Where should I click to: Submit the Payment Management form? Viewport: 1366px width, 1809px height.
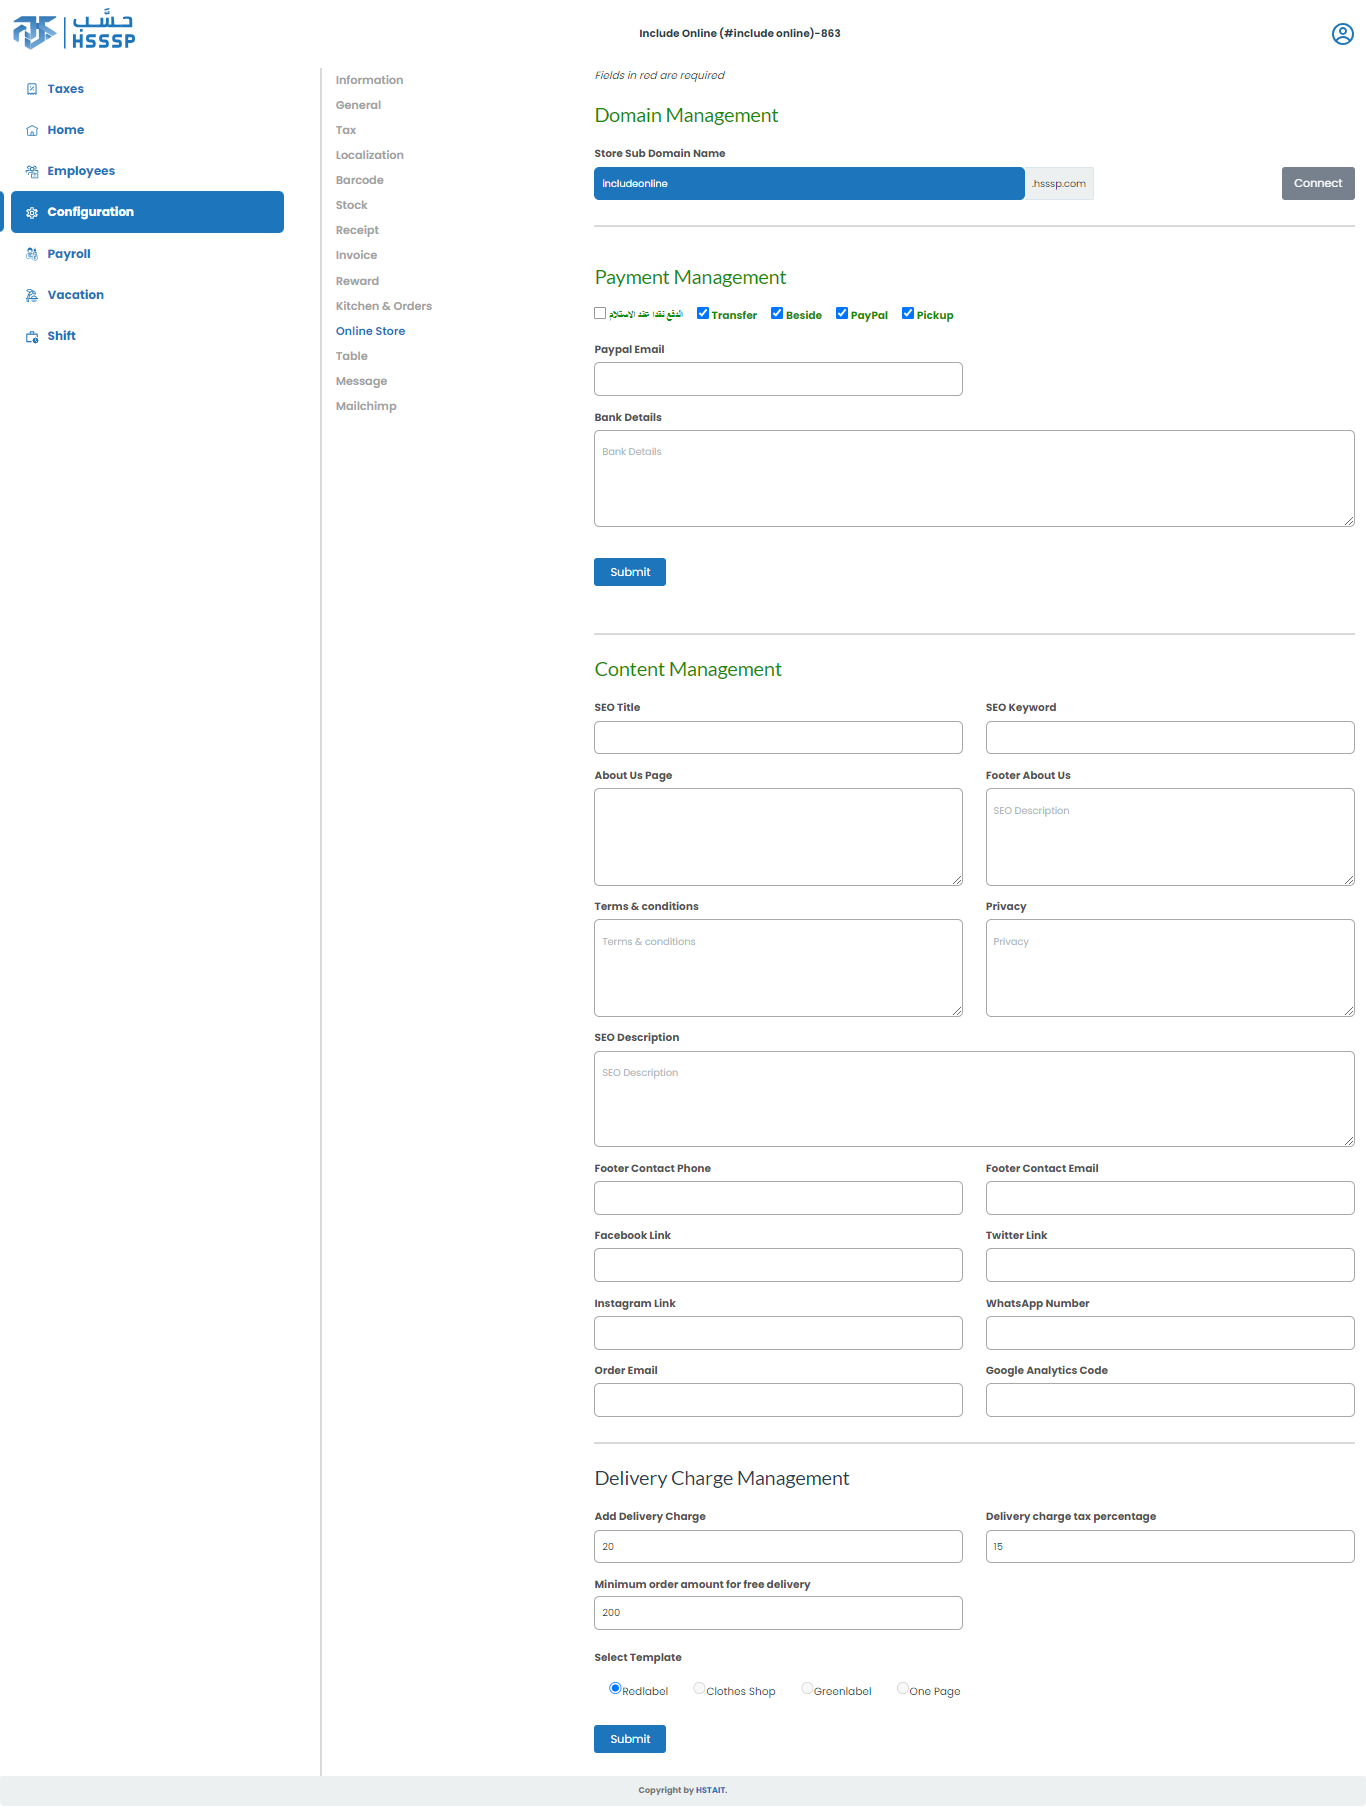[x=629, y=572]
